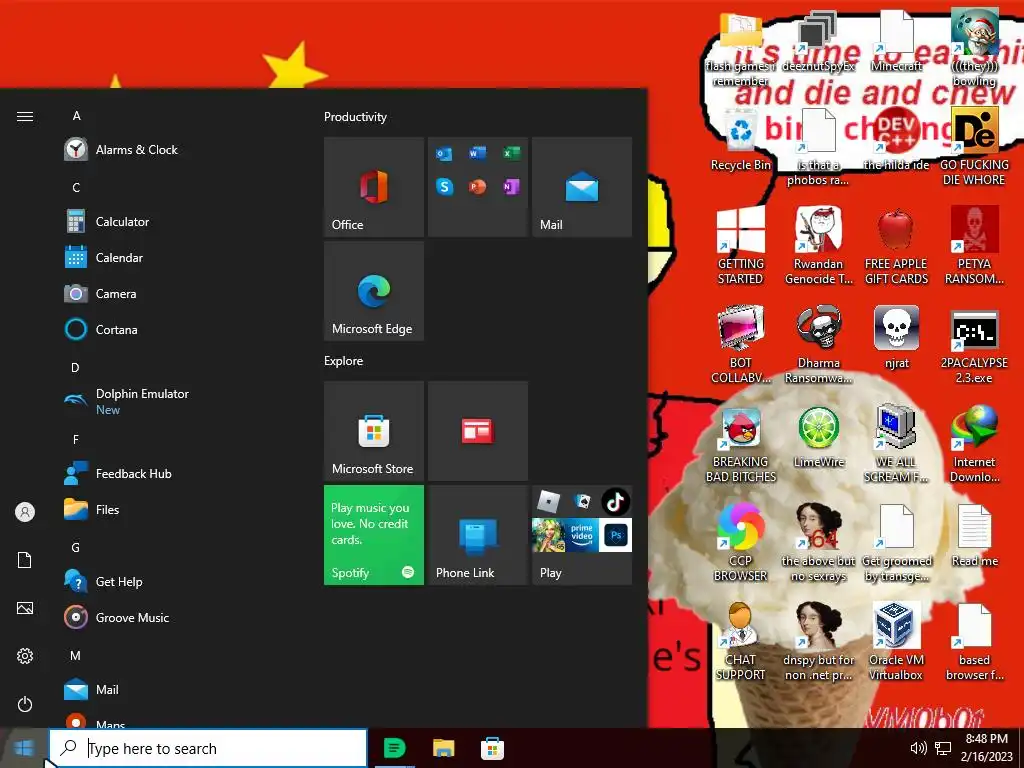Click the volume icon in system tray

click(x=918, y=748)
